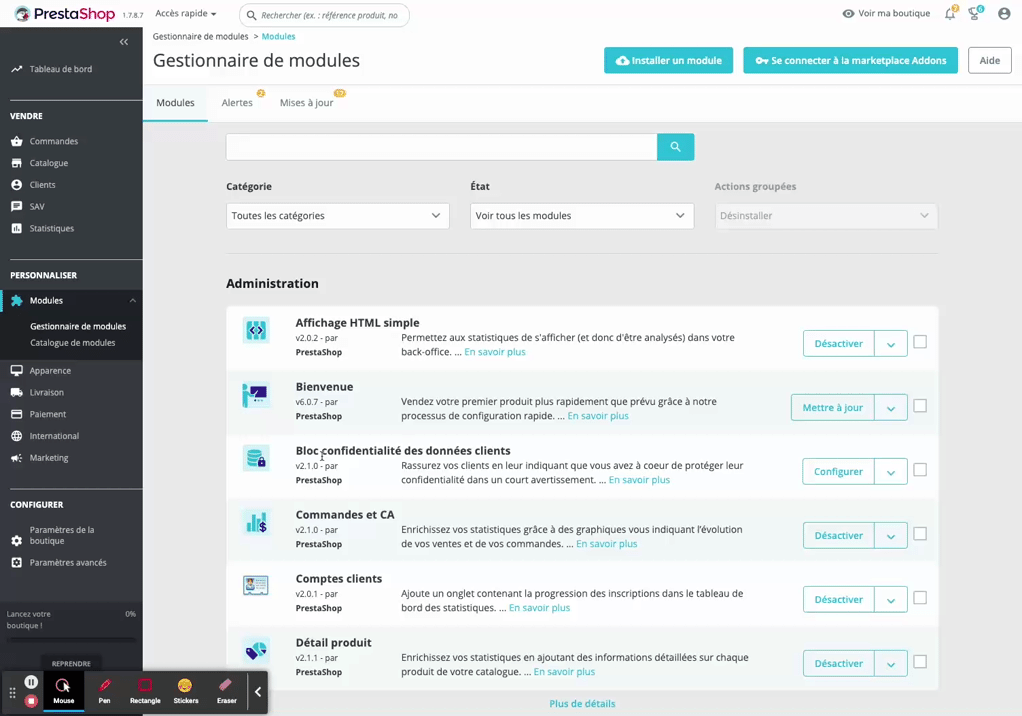Image resolution: width=1022 pixels, height=716 pixels.
Task: Click Installer un module button
Action: 668,61
